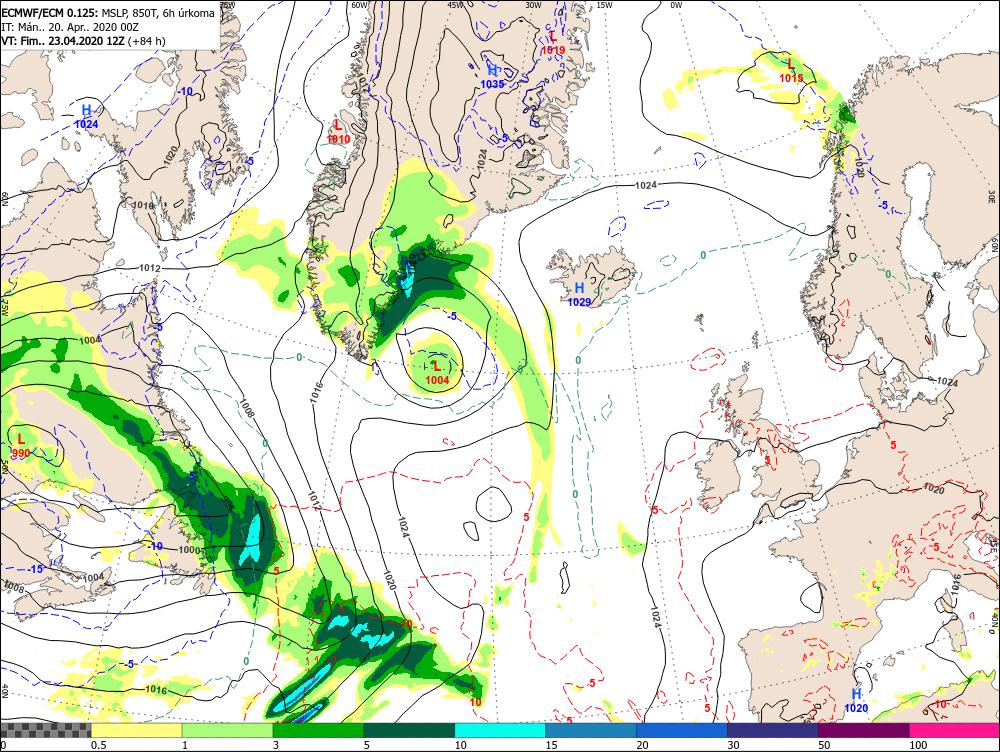Viewport: 1000px width, 752px height.
Task: Click the yellow 0.5–1 precipitation legend swatch
Action: 136,730
